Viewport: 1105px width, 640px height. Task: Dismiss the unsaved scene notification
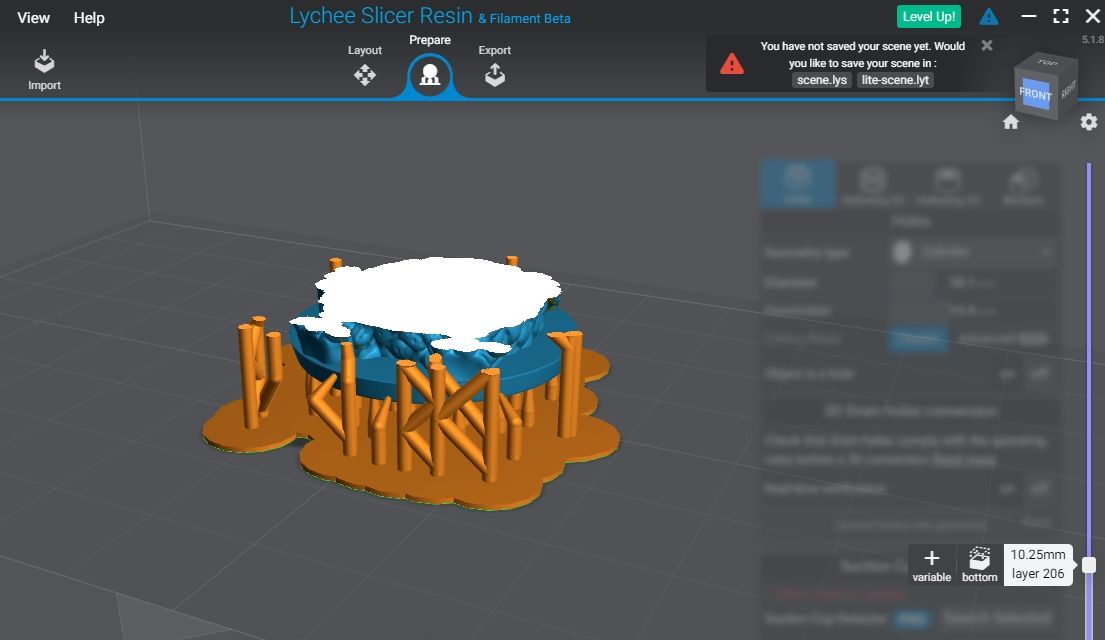tap(987, 46)
